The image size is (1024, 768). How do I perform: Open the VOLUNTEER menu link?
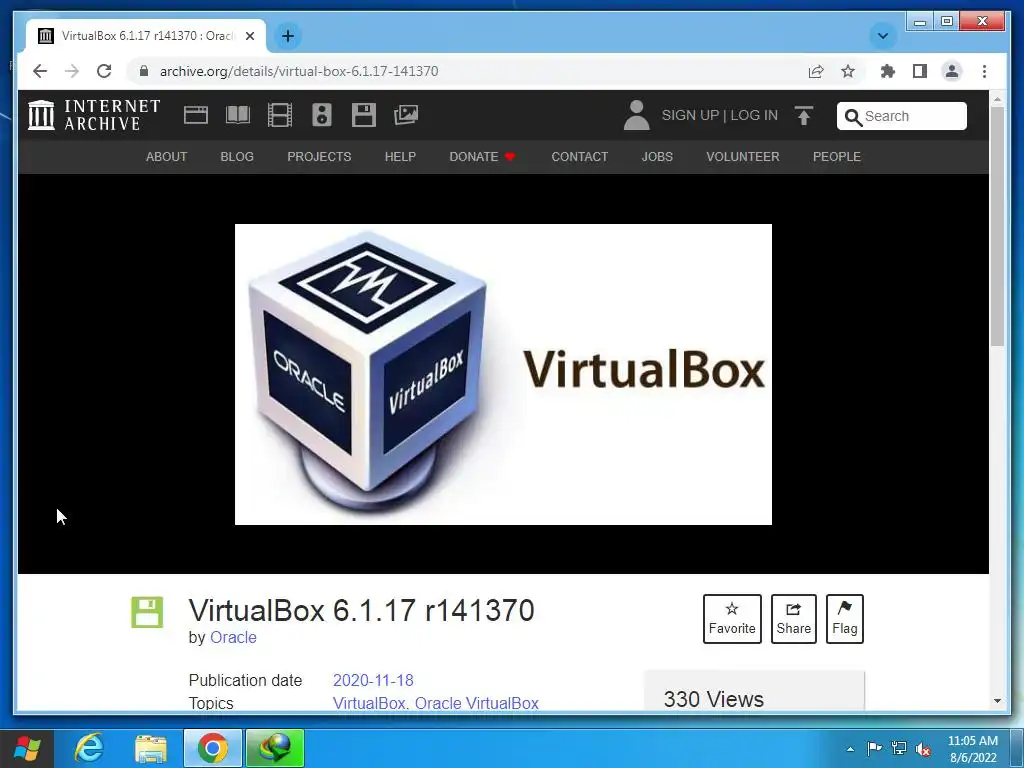point(743,157)
